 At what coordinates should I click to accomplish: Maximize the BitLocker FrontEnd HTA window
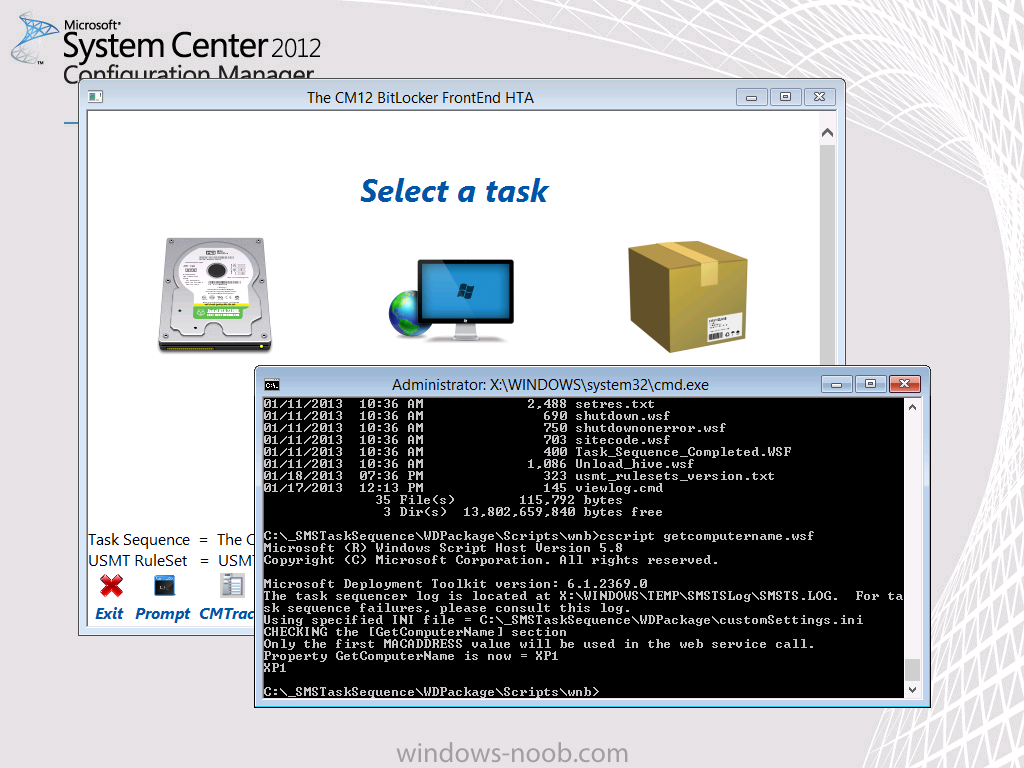786,97
